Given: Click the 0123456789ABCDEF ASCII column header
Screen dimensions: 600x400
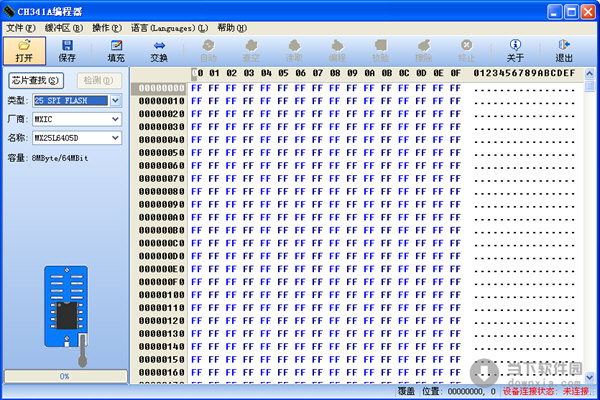Looking at the screenshot, I should pos(524,73).
